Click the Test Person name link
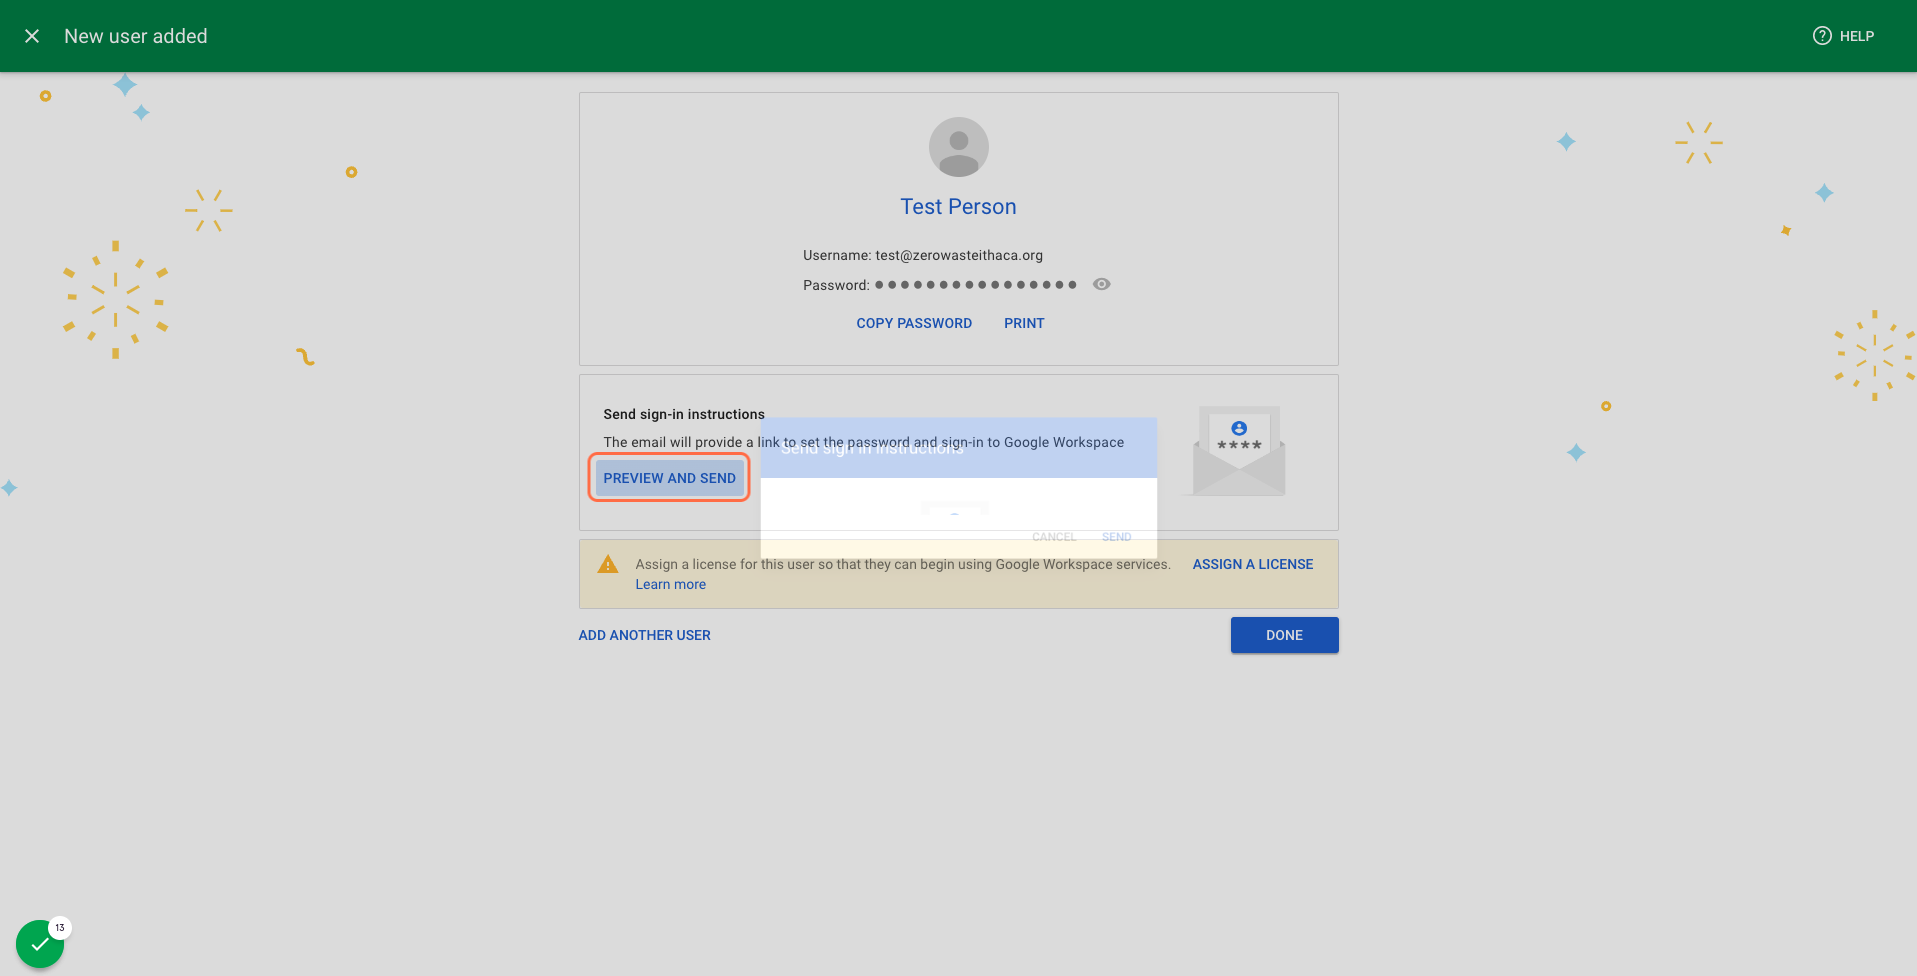 coord(958,207)
